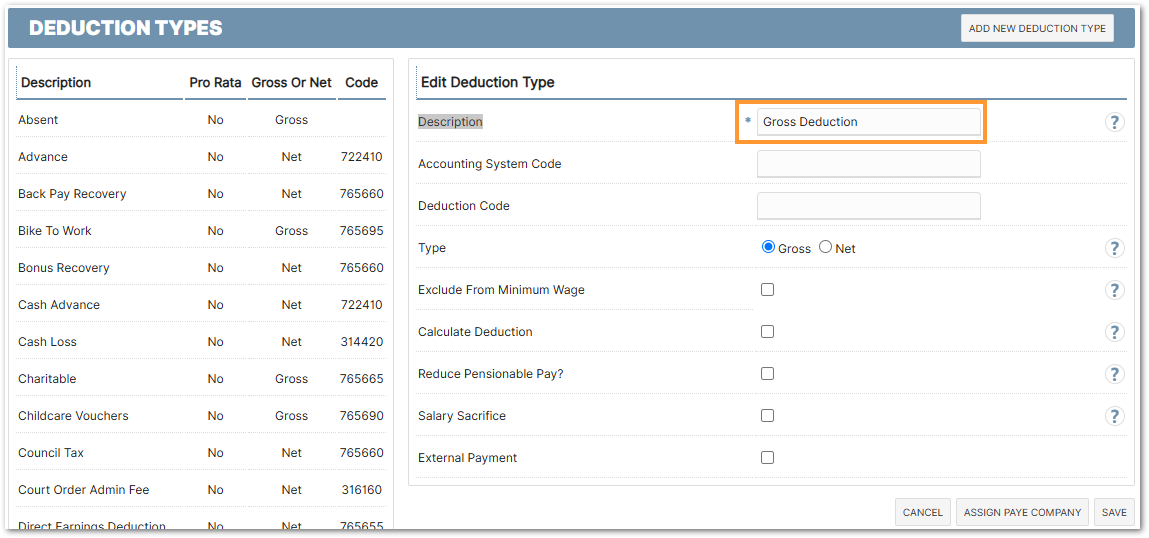This screenshot has width=1149, height=538.
Task: Select the Gross radio button
Action: pyautogui.click(x=768, y=247)
